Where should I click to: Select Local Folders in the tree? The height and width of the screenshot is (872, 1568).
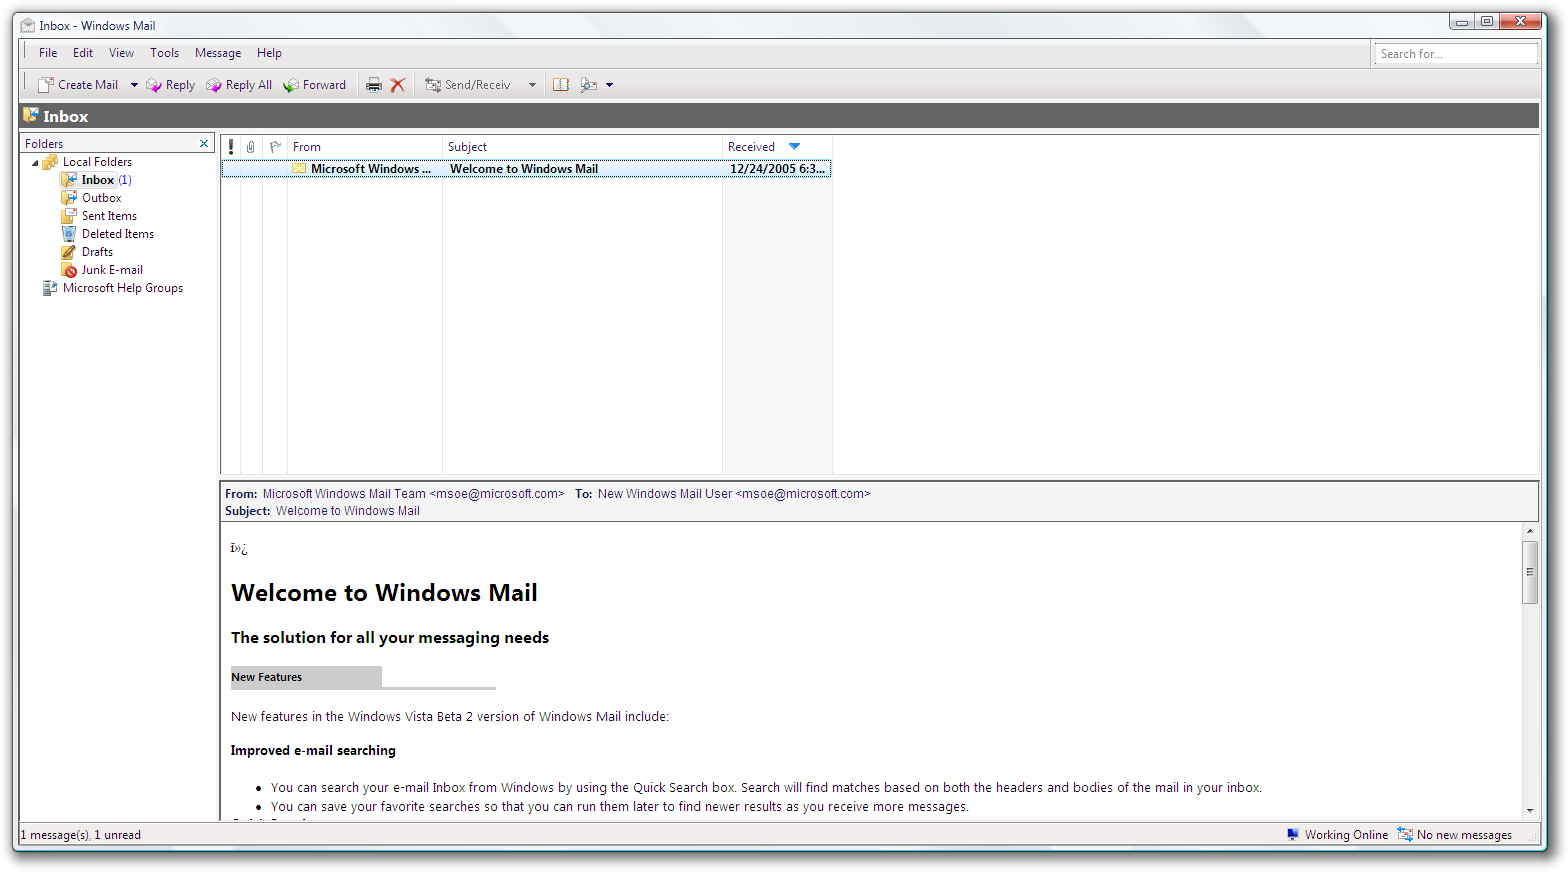(x=97, y=162)
